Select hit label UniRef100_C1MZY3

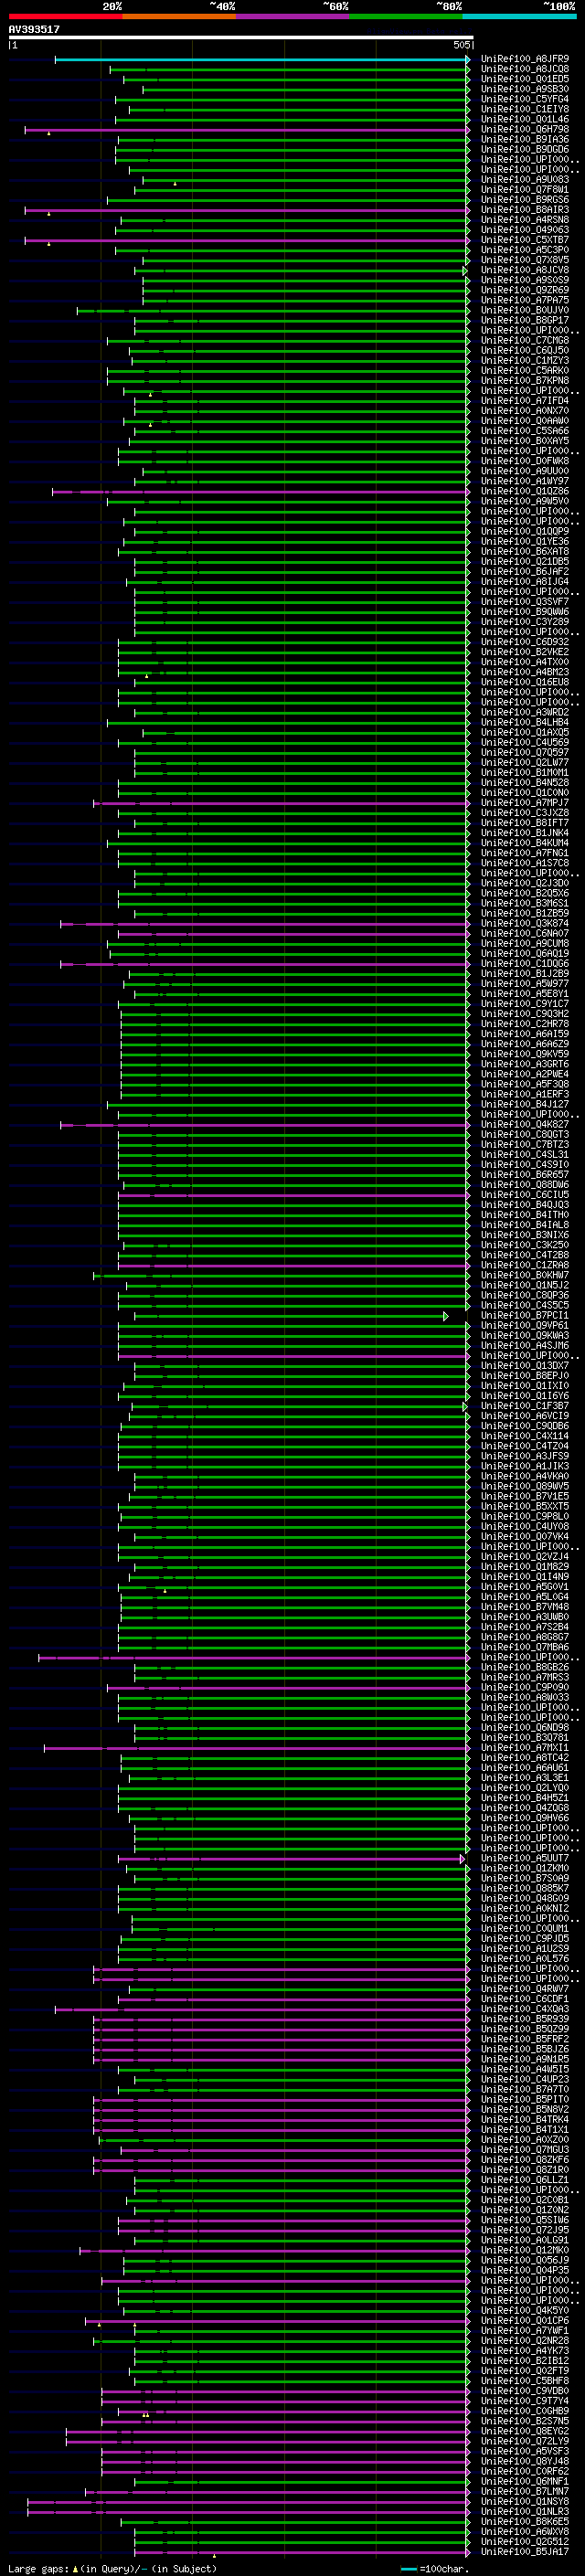525,360
